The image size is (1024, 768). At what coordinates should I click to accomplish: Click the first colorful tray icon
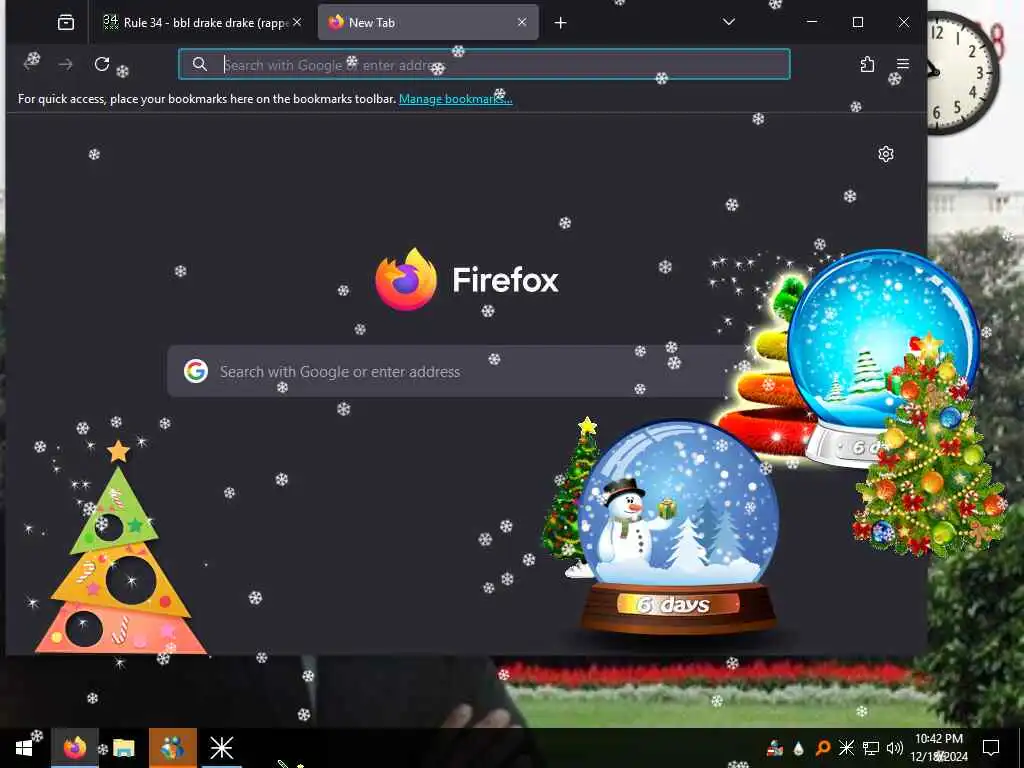pos(775,748)
